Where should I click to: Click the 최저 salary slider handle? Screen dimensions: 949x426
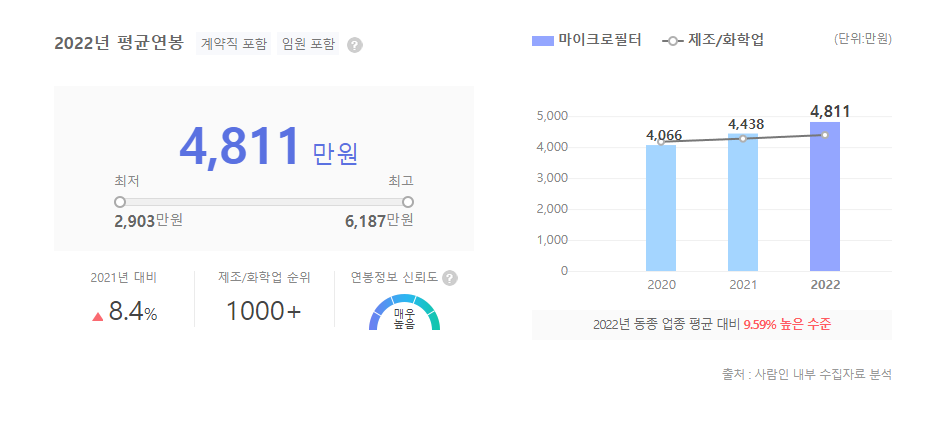click(x=120, y=202)
